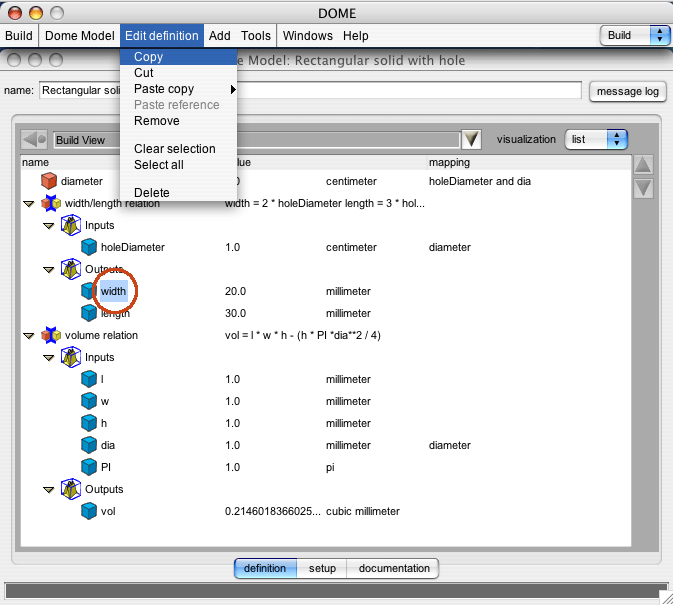Open the Build mode dropdown at top right

coord(635,35)
